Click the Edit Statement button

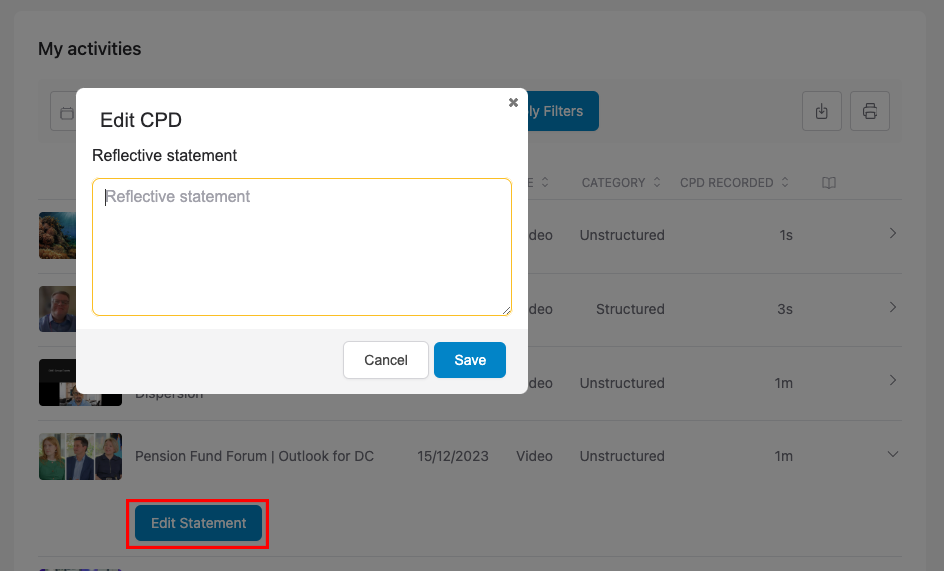pos(198,523)
